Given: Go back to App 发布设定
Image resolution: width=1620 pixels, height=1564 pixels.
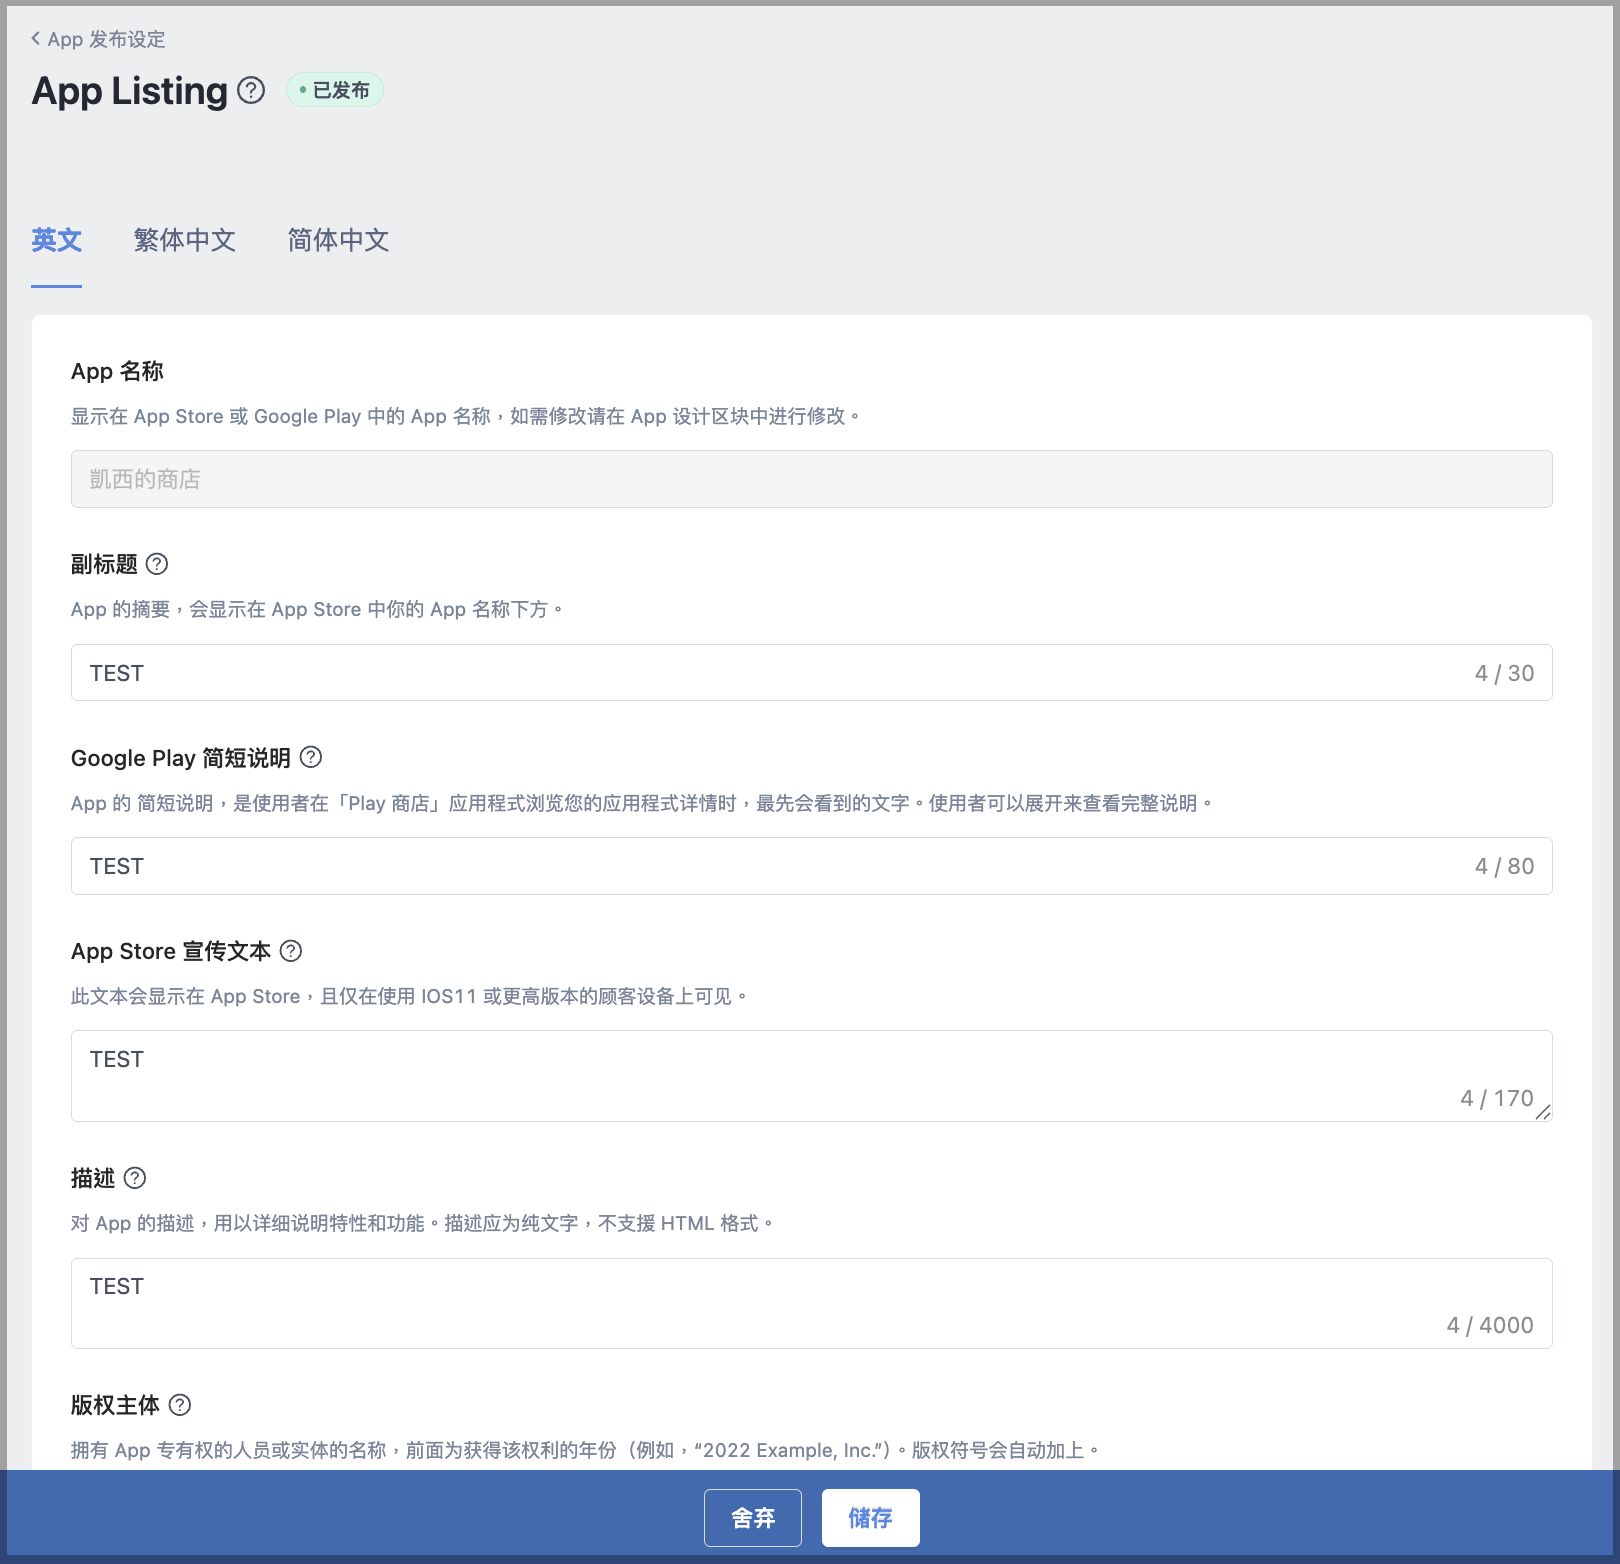Looking at the screenshot, I should (x=98, y=39).
